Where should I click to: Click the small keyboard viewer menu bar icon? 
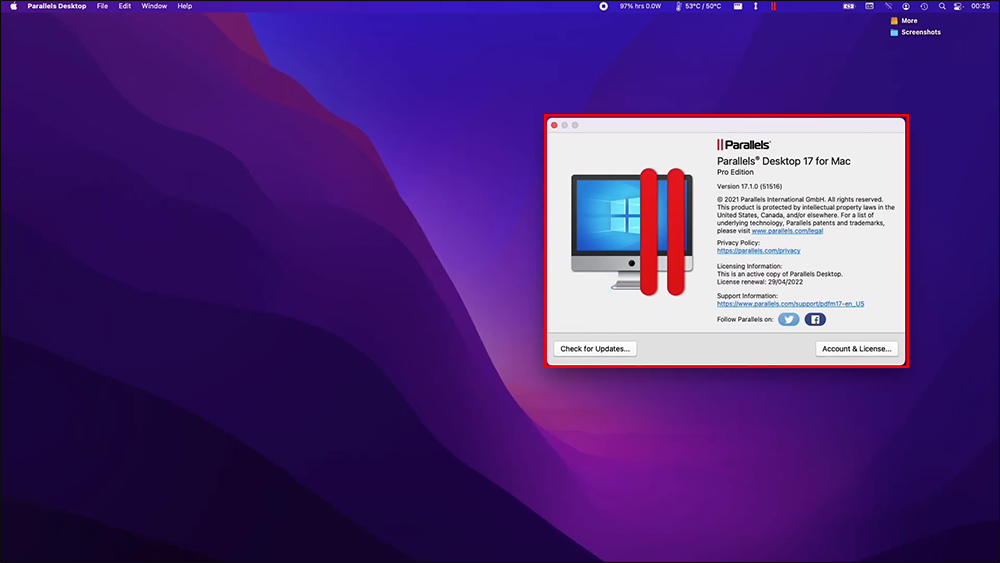[738, 6]
